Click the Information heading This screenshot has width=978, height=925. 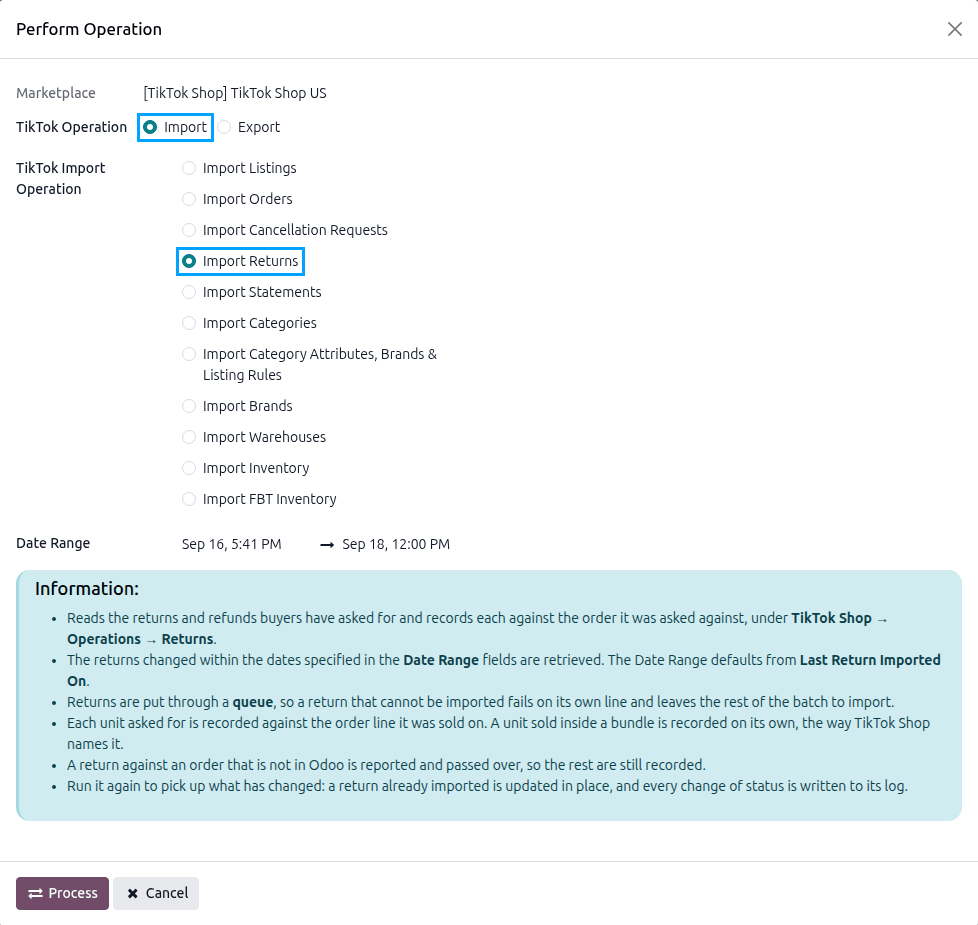coord(87,589)
